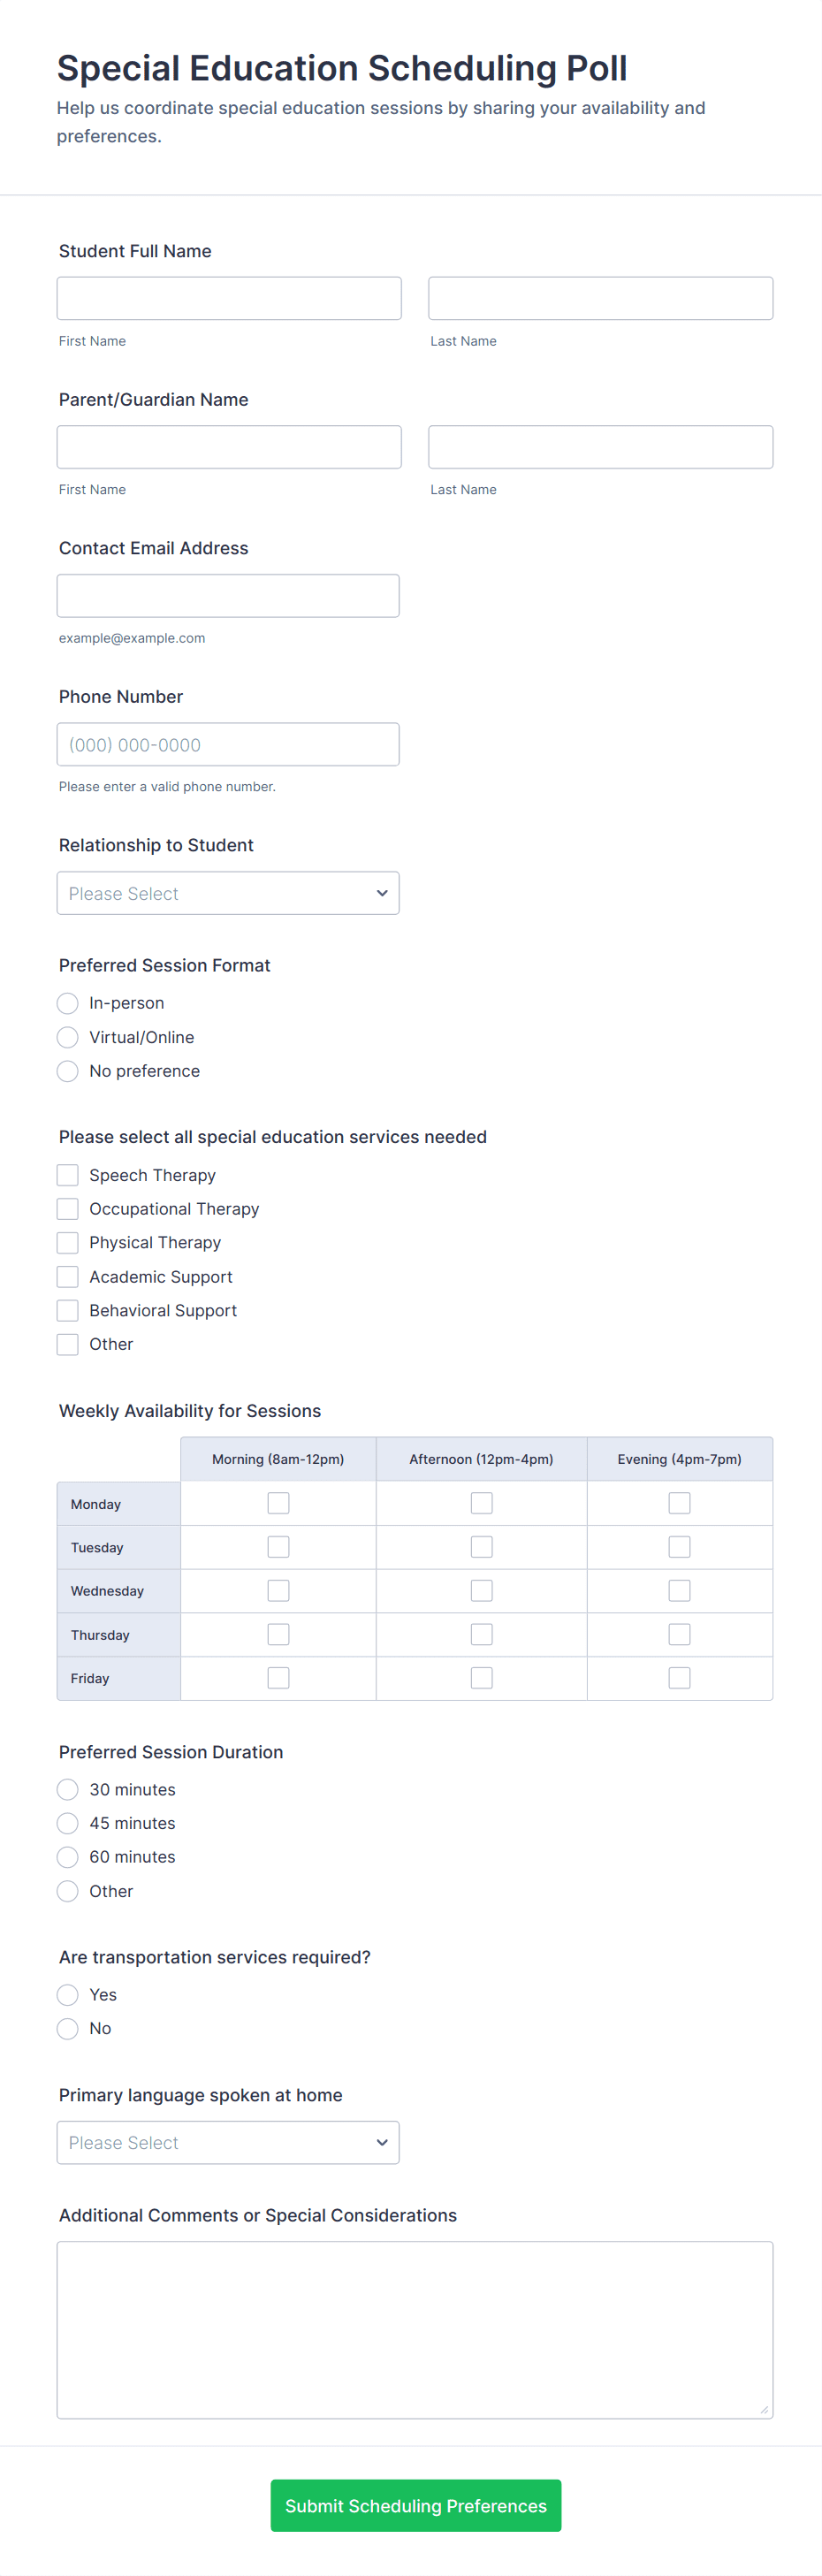The image size is (822, 2576).
Task: Check Monday Morning availability
Action: click(278, 1503)
